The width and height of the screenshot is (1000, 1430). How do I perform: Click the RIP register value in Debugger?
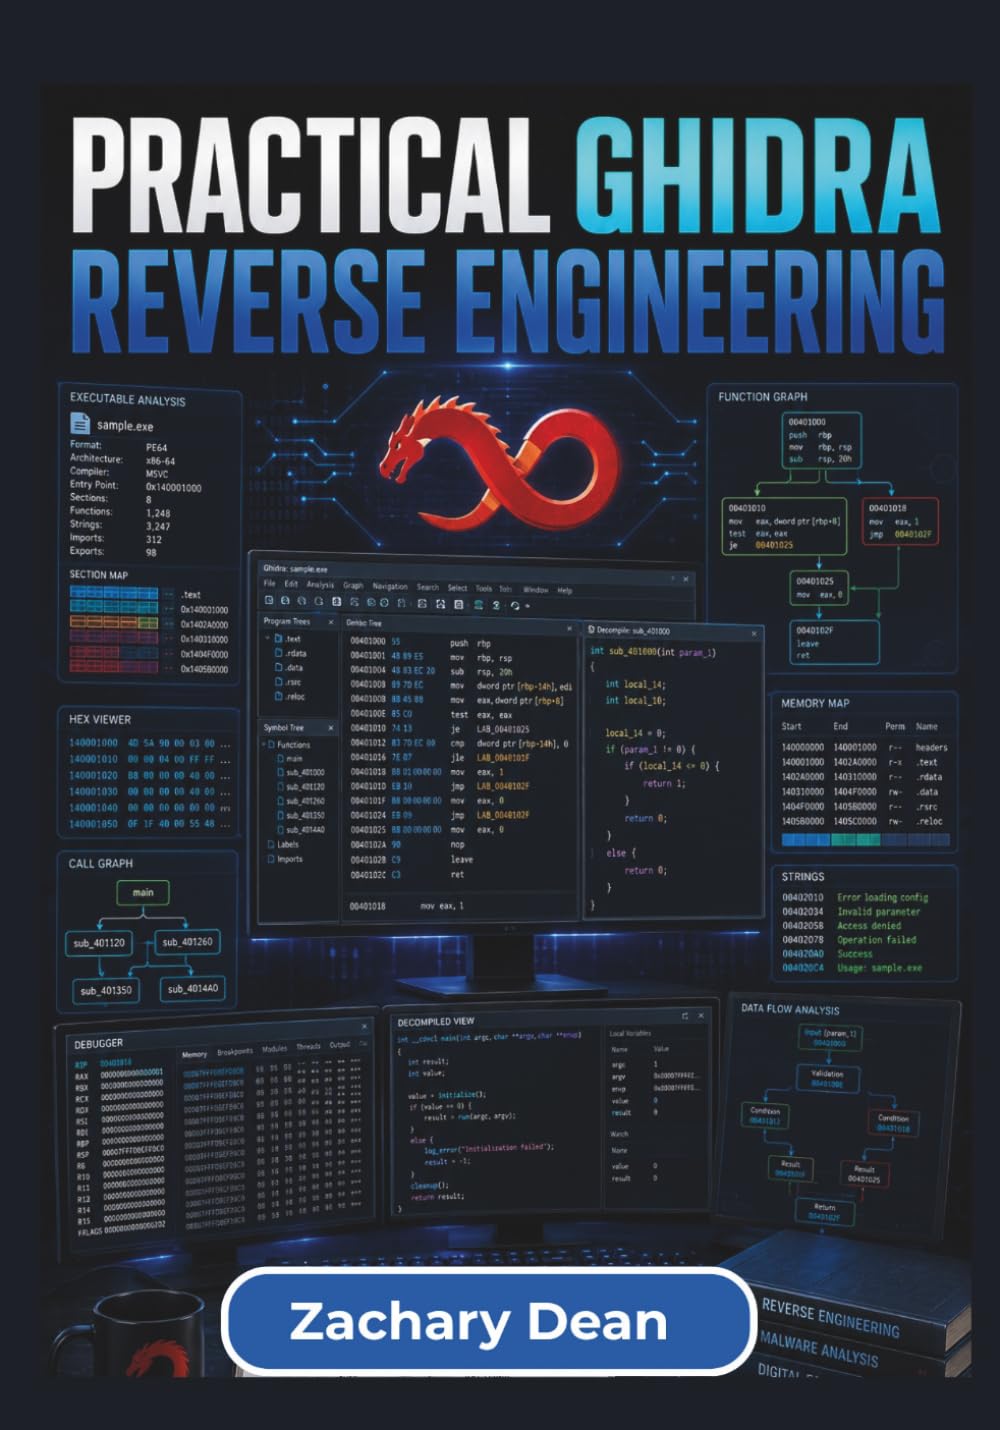point(117,1063)
